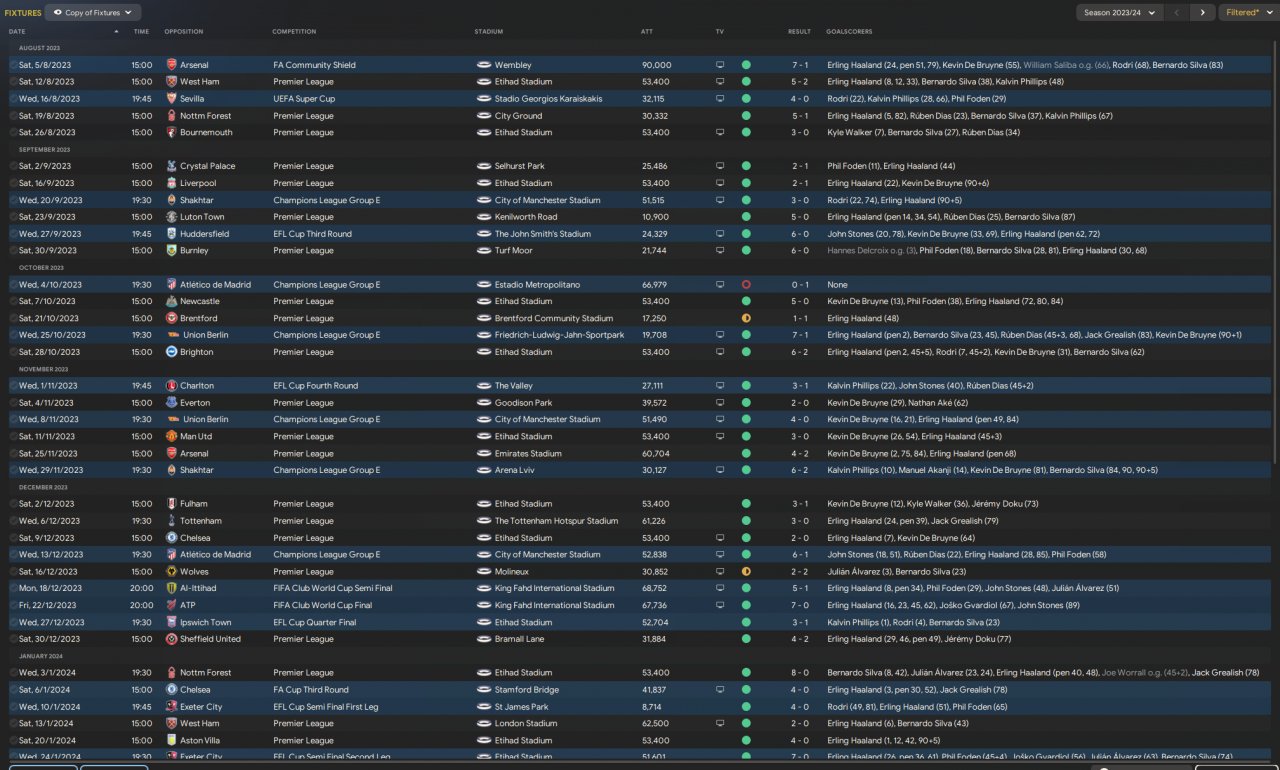
Task: Sort fixtures by the Goalscorers column header
Action: pos(850,32)
